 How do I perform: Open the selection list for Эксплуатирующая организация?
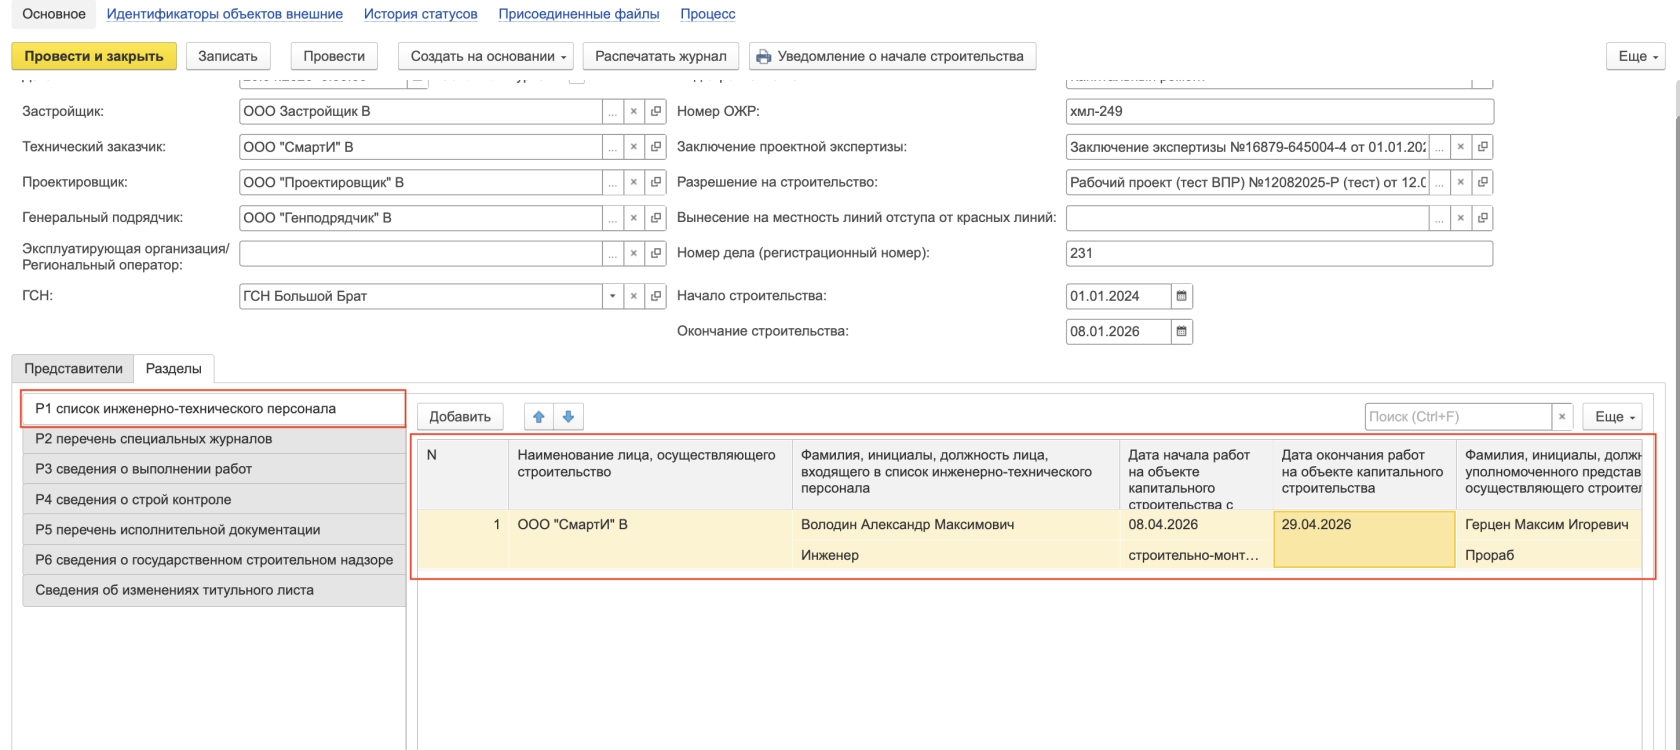tap(613, 254)
